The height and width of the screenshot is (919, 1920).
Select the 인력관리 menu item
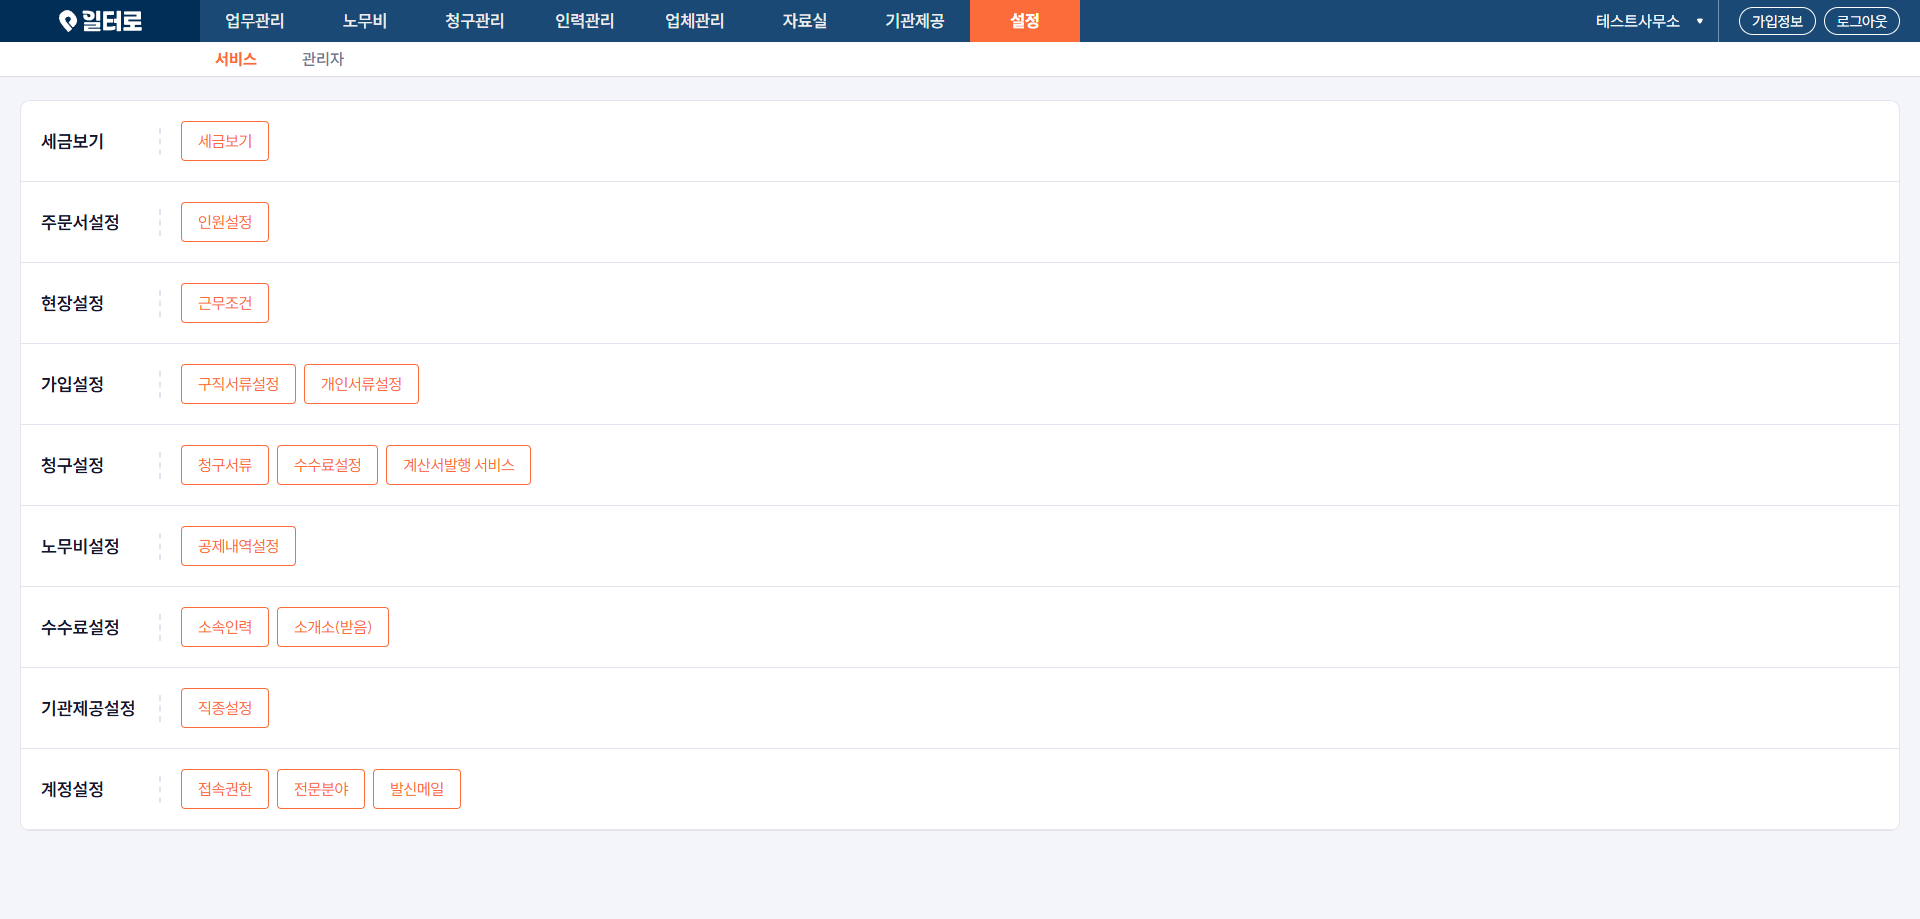tap(584, 21)
